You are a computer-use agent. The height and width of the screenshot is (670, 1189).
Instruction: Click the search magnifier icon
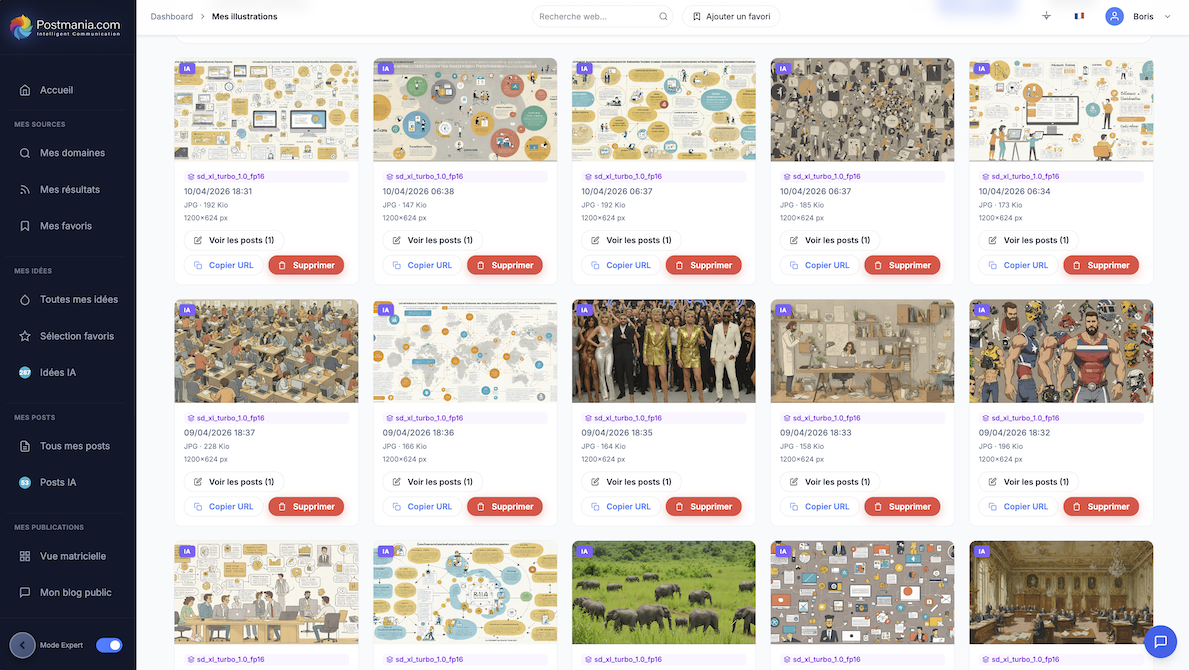(664, 17)
